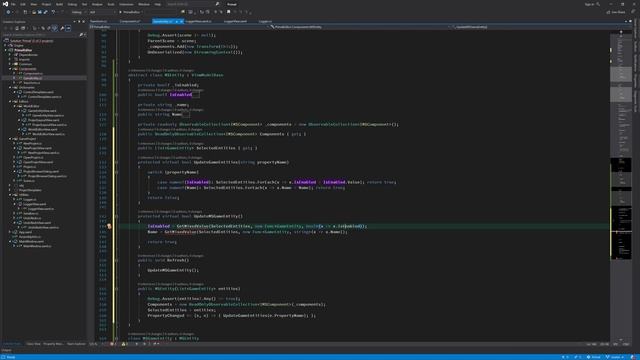This screenshot has height=360, width=640.
Task: Collapse the abstract class MSEntity outlining box
Action: point(116,75)
